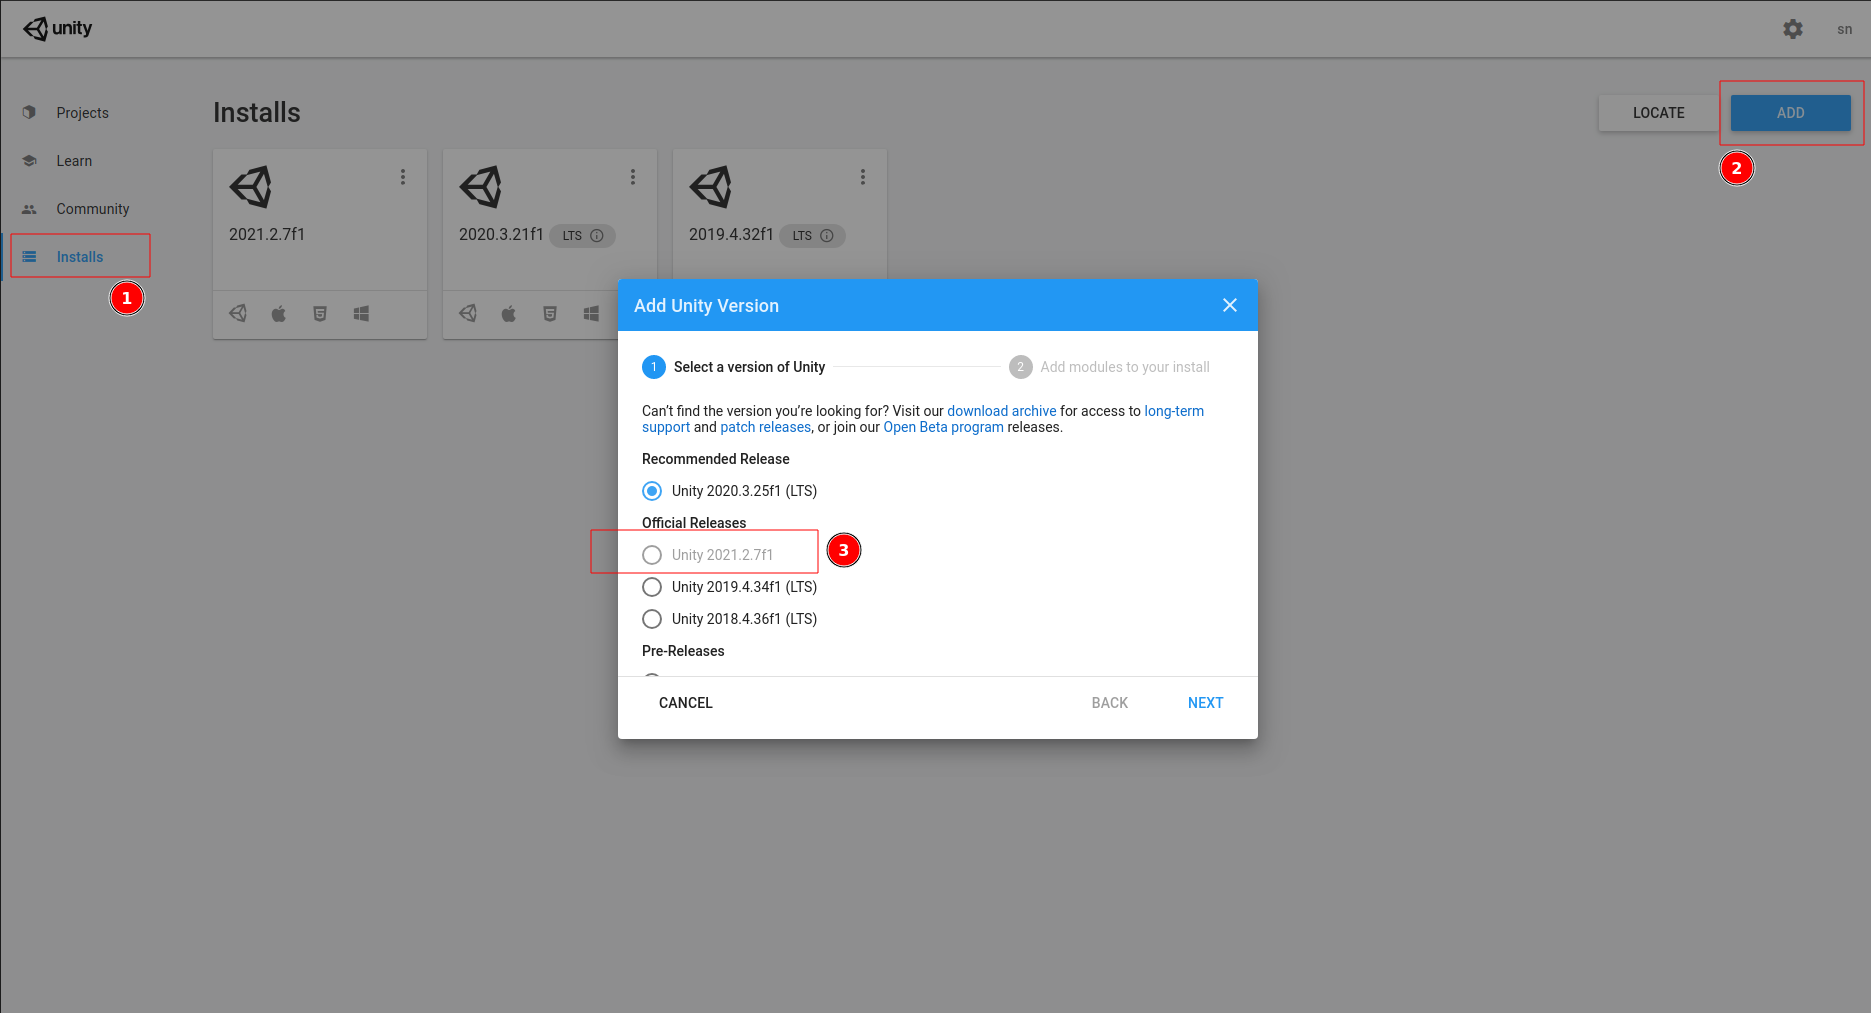The width and height of the screenshot is (1871, 1013).
Task: Click Unity module icon under 2020.3.21f1
Action: coord(468,313)
